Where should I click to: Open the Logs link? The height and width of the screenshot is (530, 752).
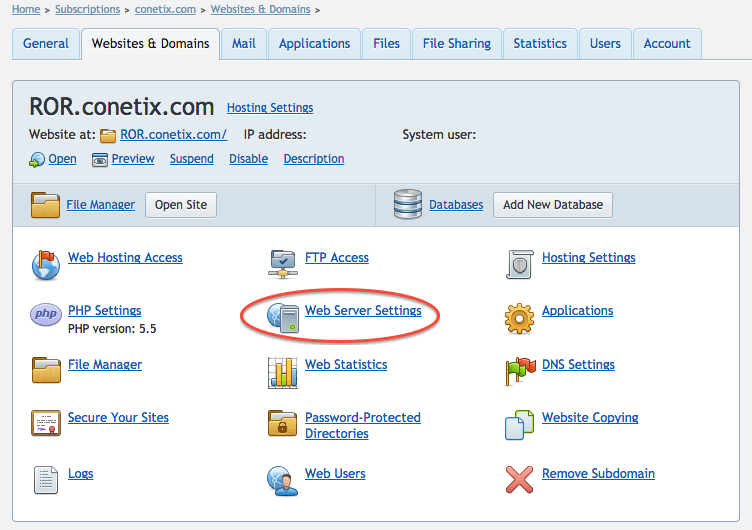[x=81, y=473]
